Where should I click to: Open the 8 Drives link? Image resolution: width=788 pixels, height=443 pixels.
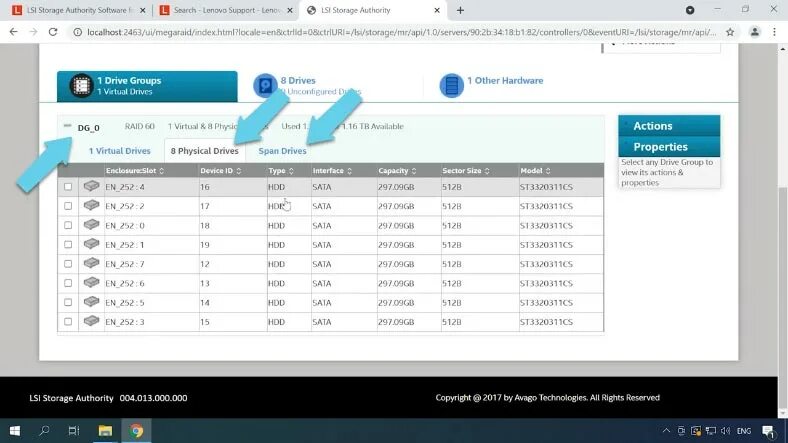click(298, 80)
